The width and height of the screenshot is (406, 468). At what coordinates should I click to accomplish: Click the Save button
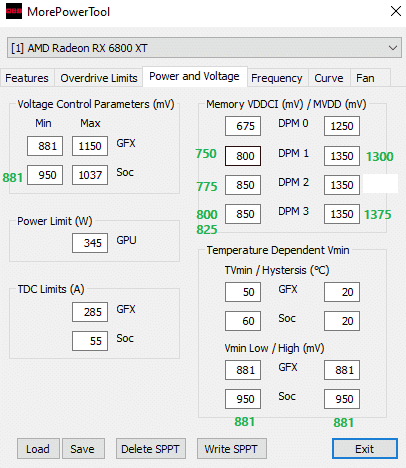[x=83, y=449]
